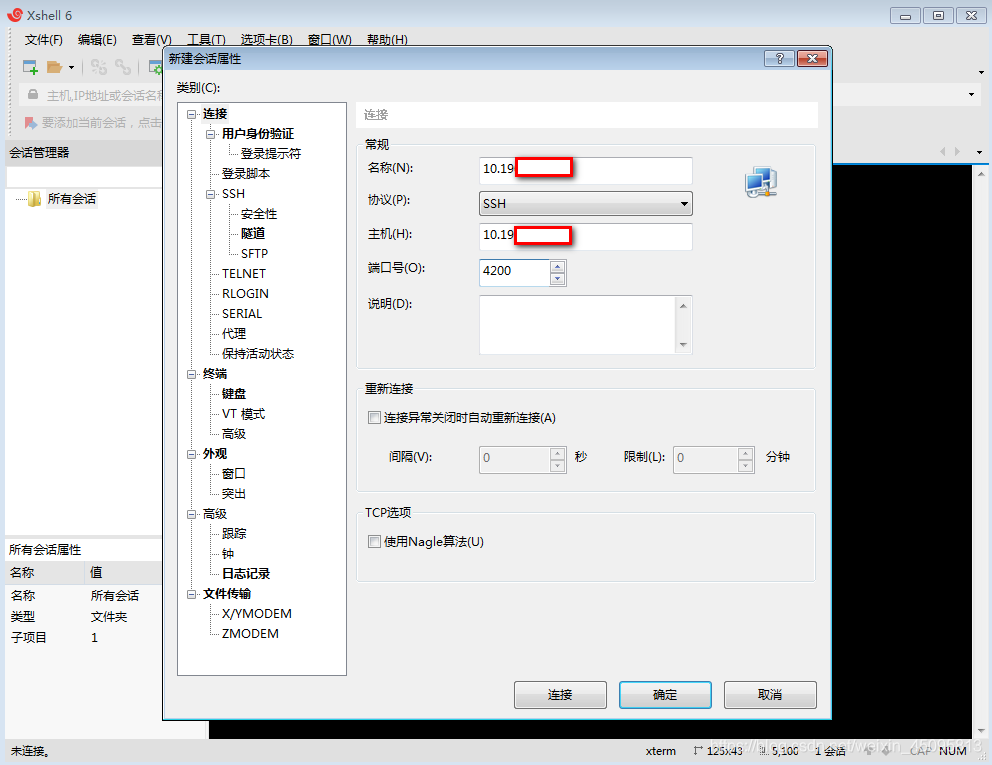Enable 连接异常关闭时自动重新连接 checkbox

point(374,418)
